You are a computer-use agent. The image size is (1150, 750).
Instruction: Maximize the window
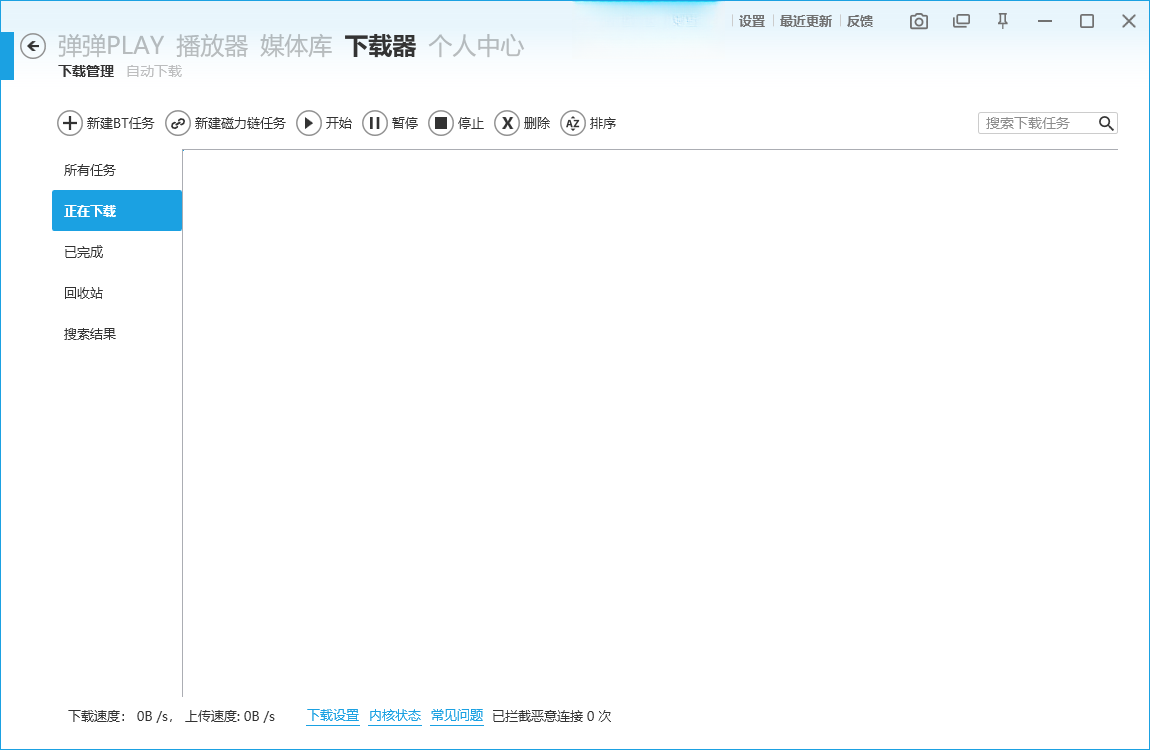1087,21
